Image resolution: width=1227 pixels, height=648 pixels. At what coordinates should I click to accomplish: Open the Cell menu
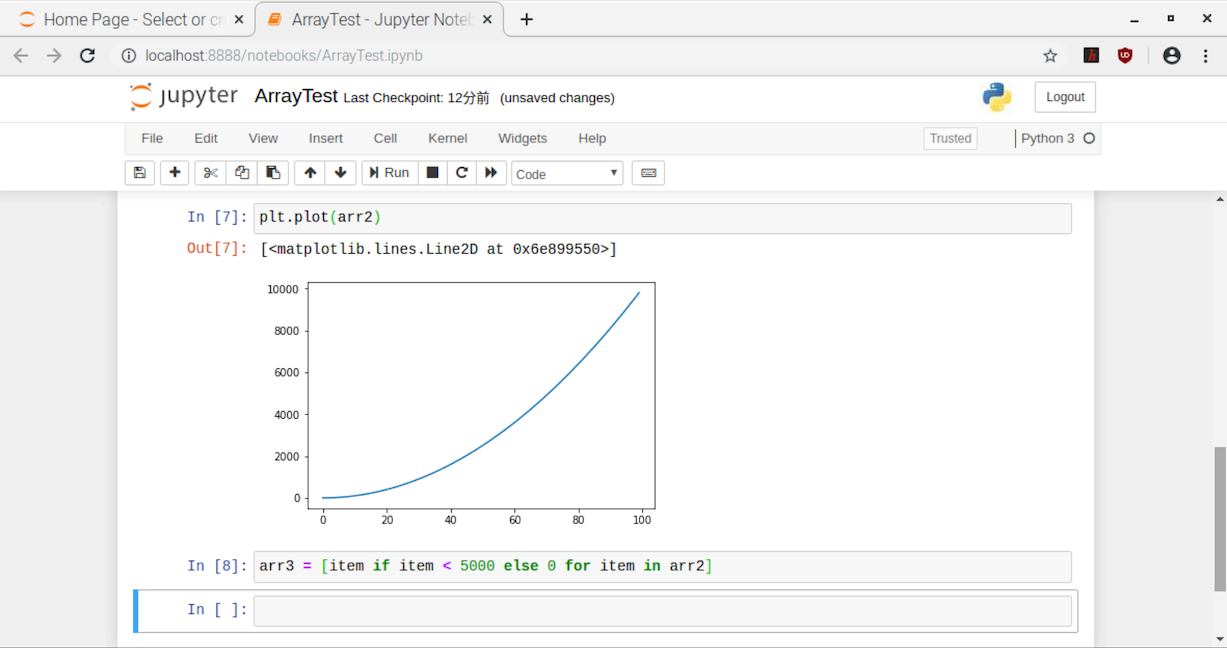(385, 138)
